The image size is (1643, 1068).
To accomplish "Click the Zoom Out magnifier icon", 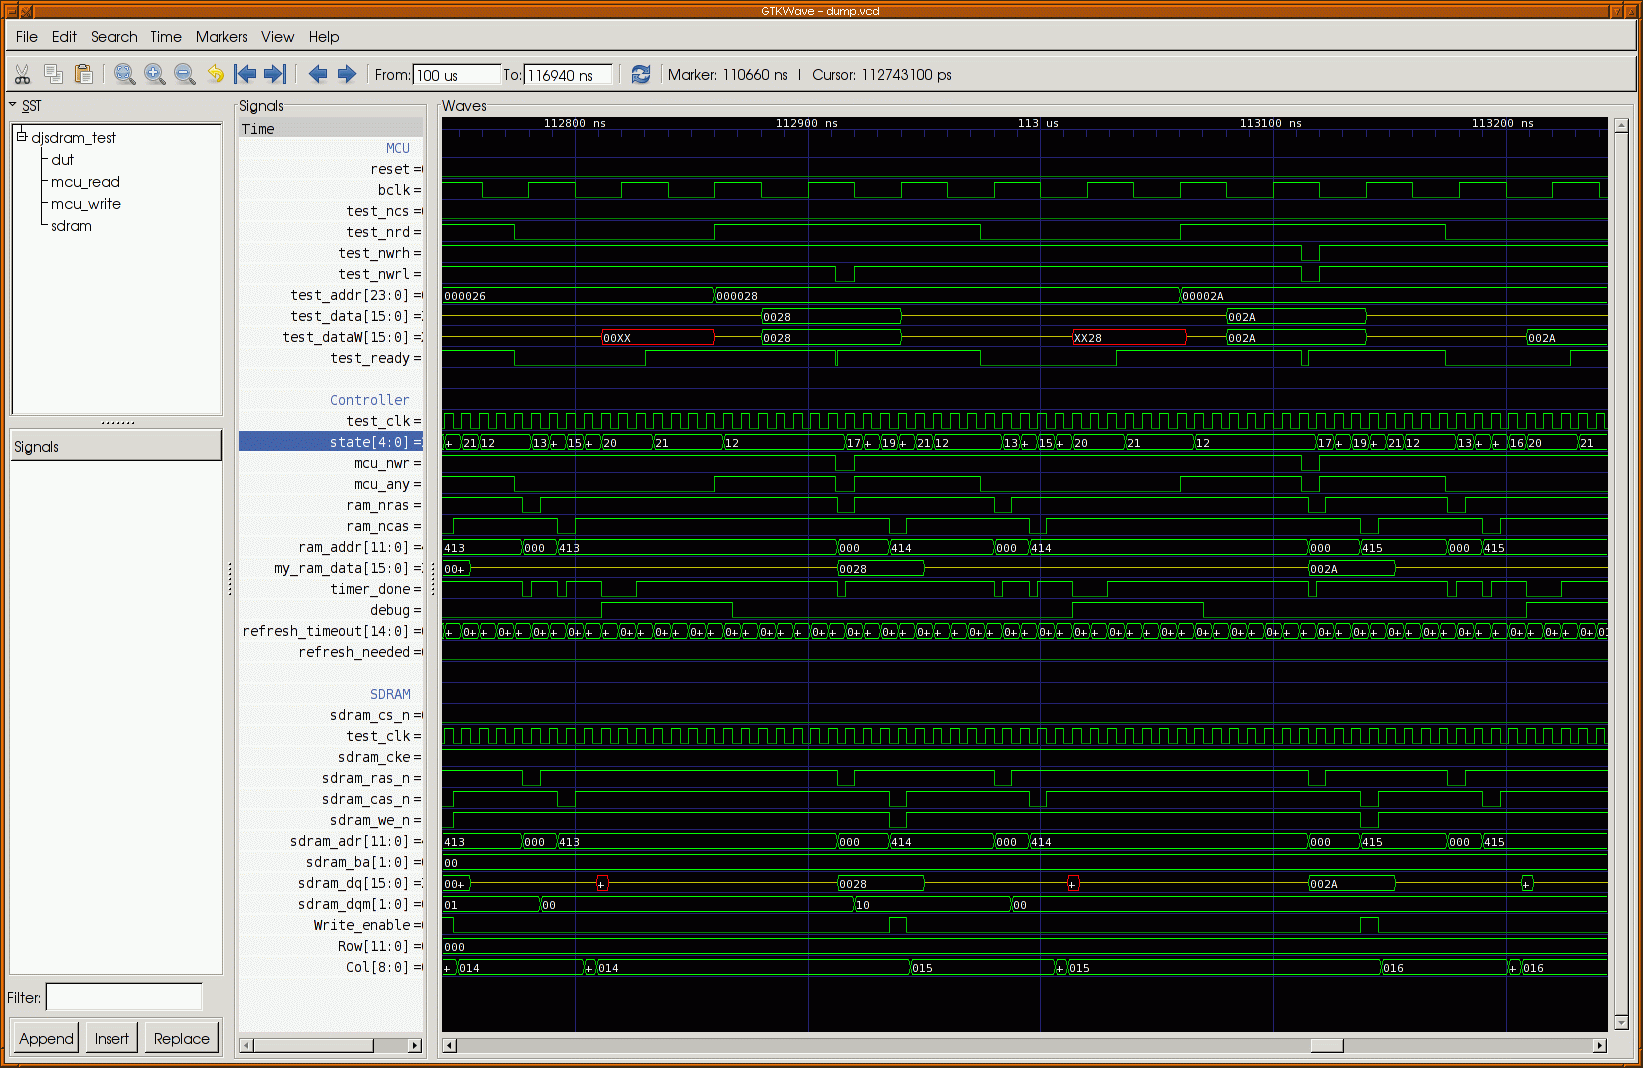I will click(x=184, y=74).
